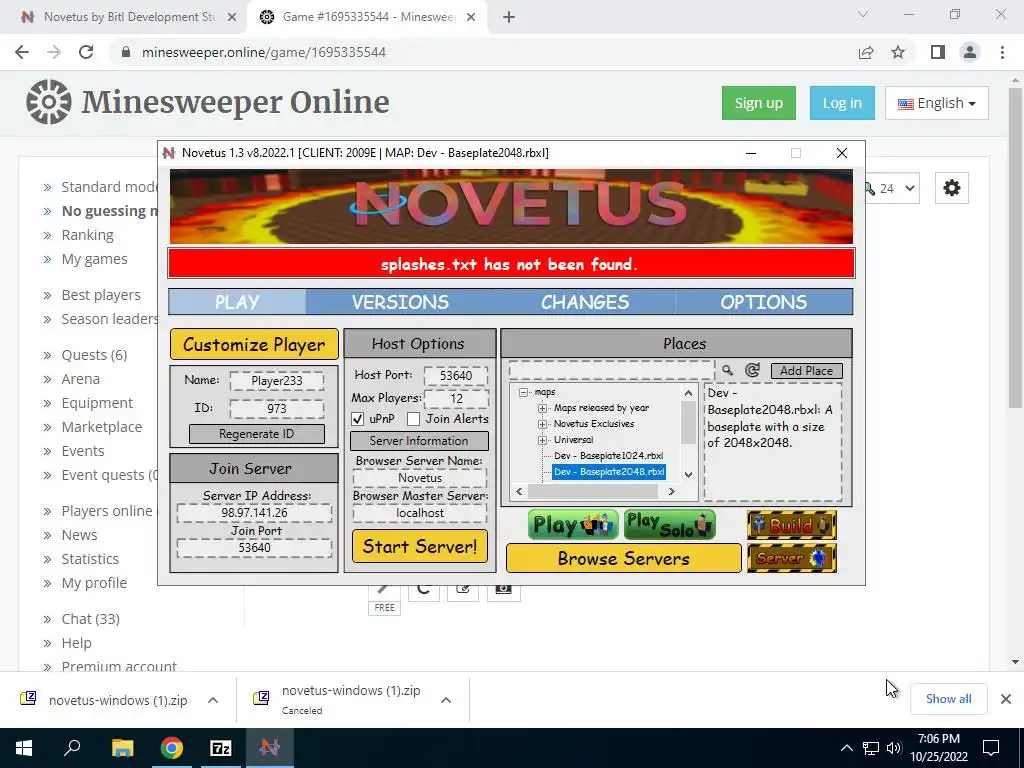Open the OPTIONS tab

[x=763, y=302]
